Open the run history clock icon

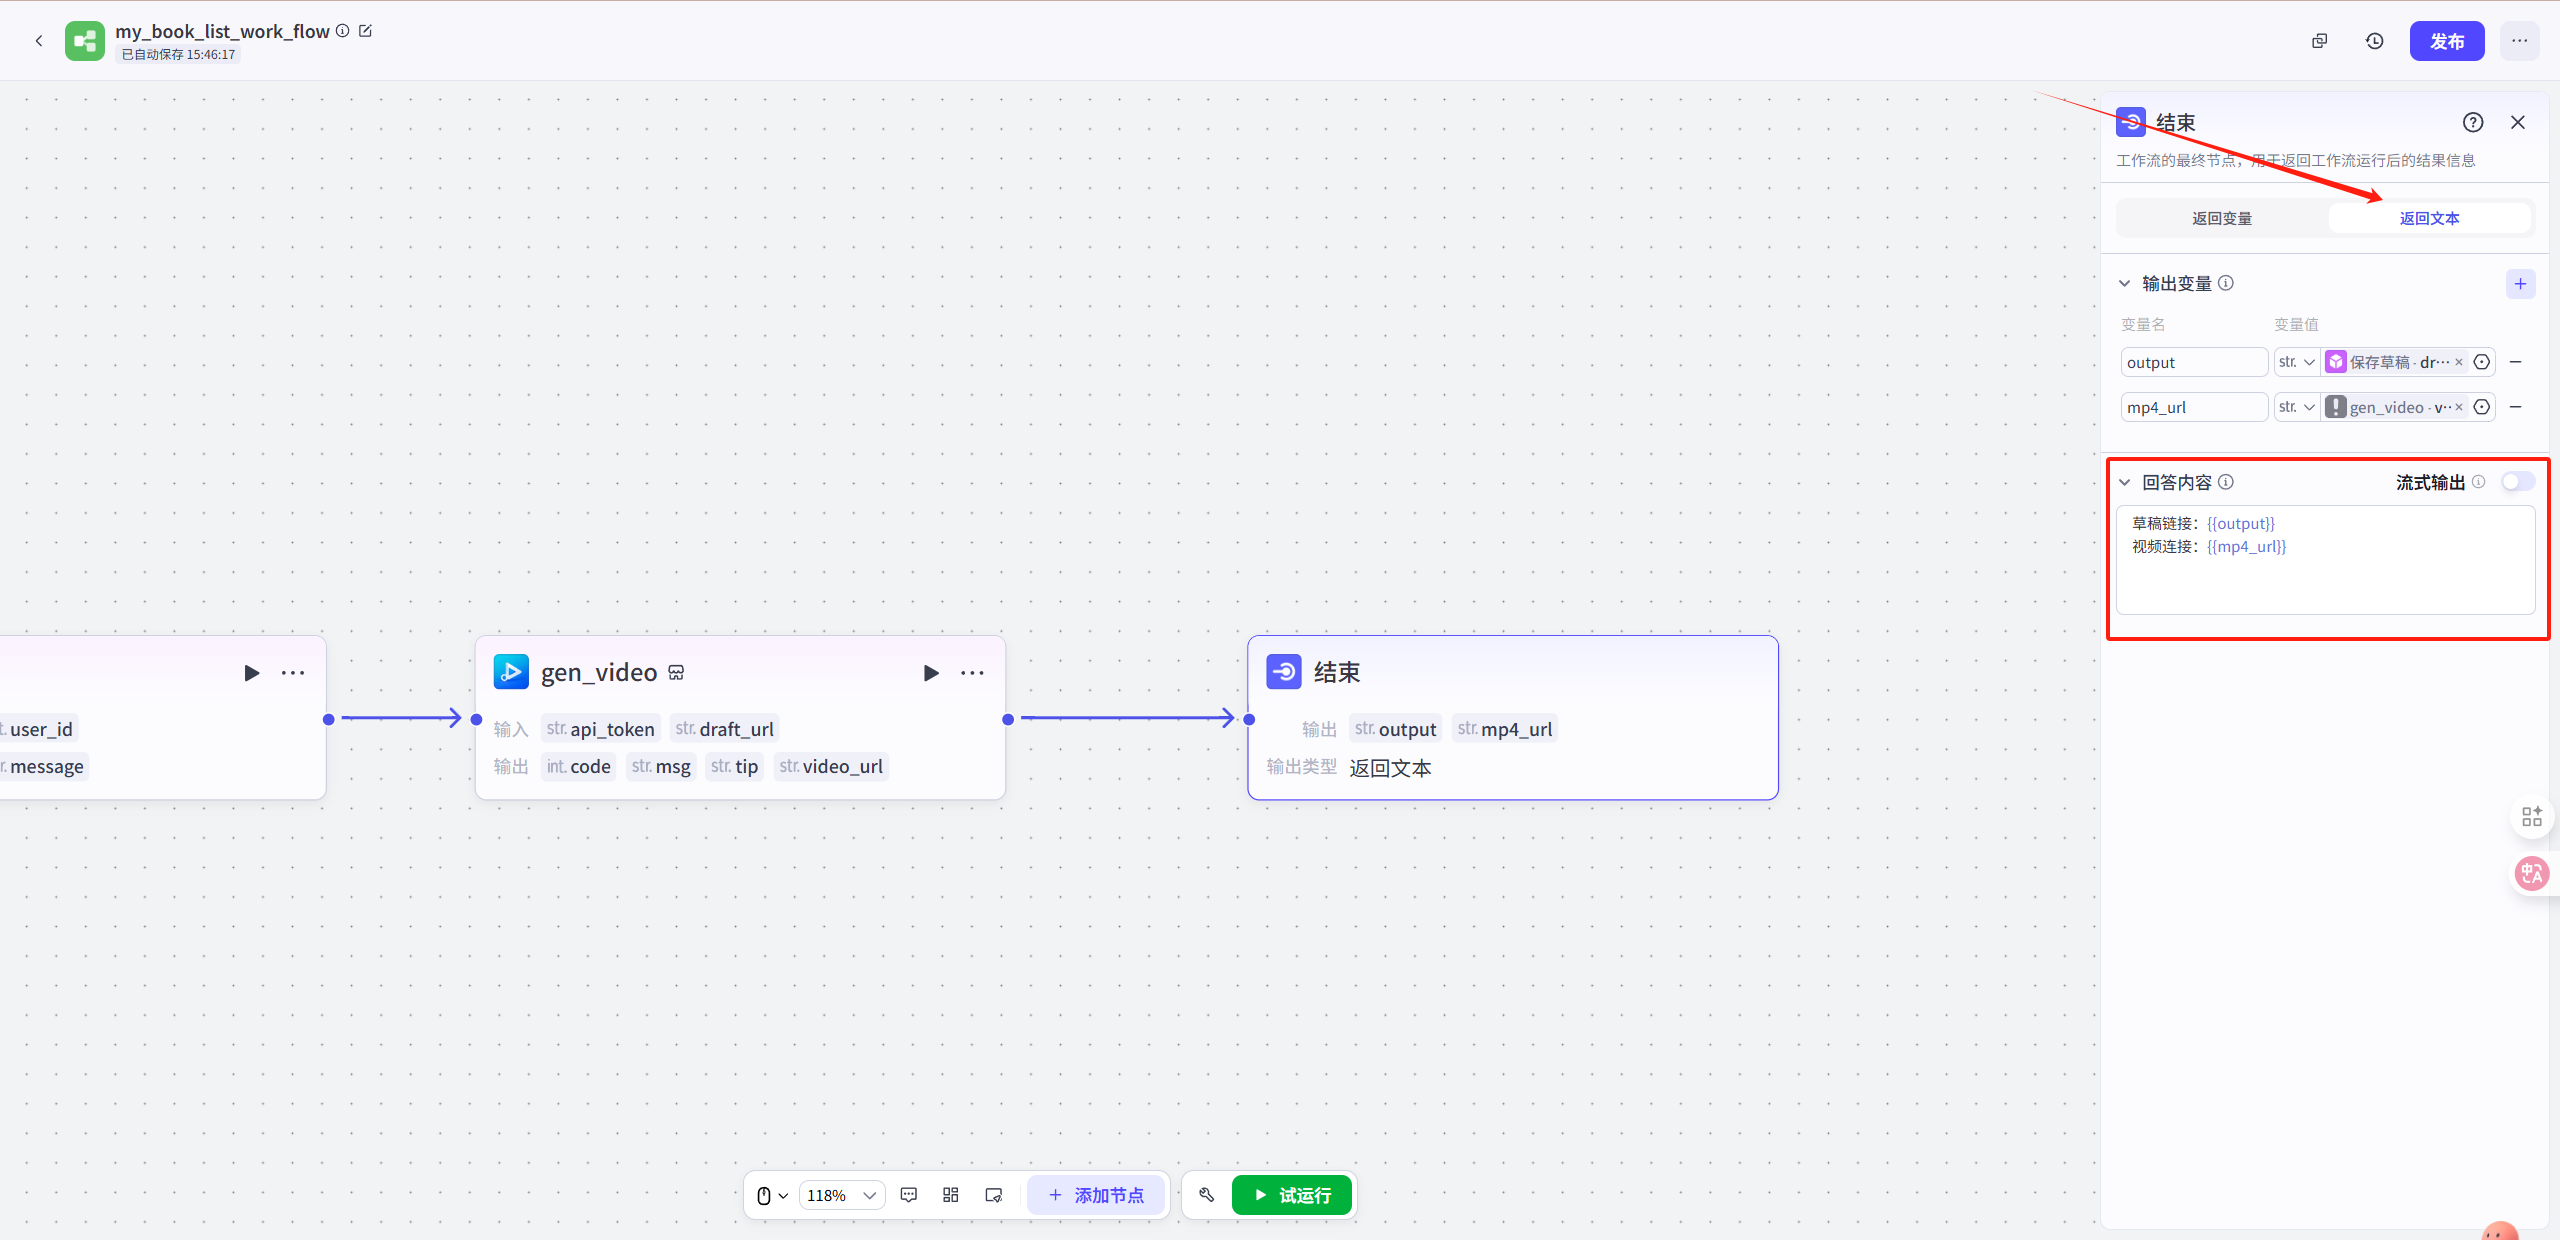coord(2374,41)
